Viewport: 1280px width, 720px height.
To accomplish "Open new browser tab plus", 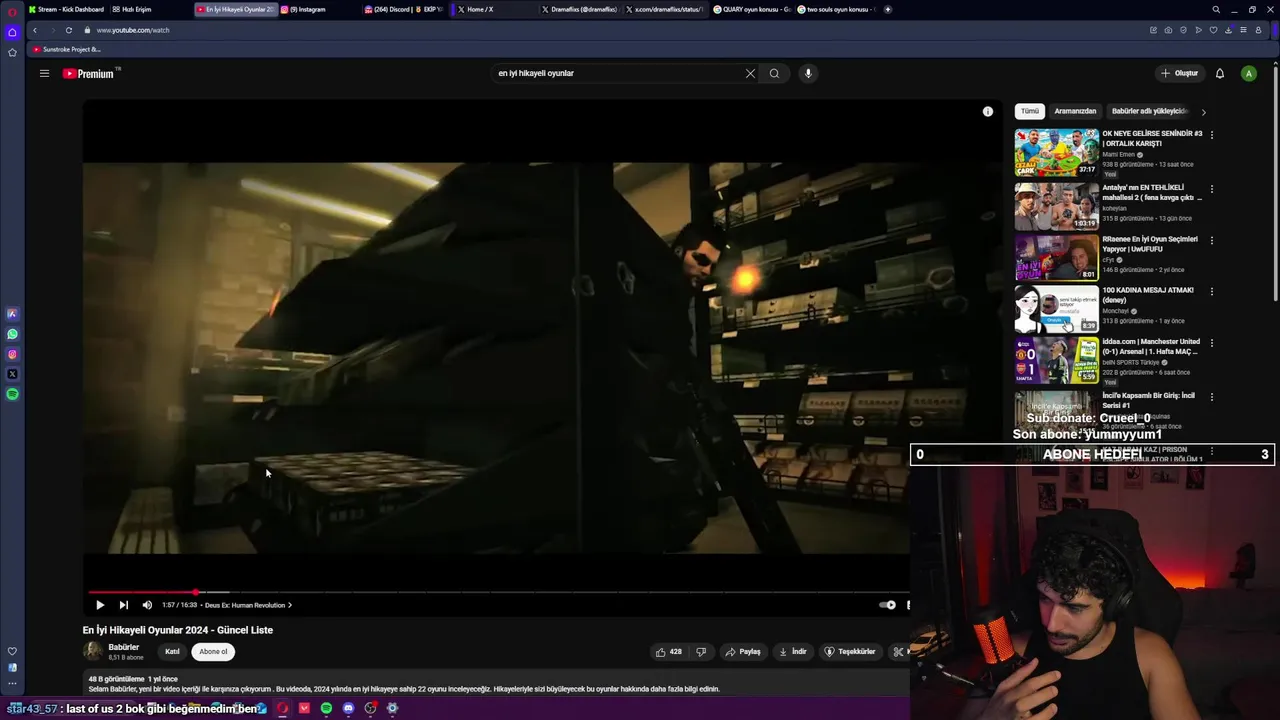I will click(x=887, y=9).
